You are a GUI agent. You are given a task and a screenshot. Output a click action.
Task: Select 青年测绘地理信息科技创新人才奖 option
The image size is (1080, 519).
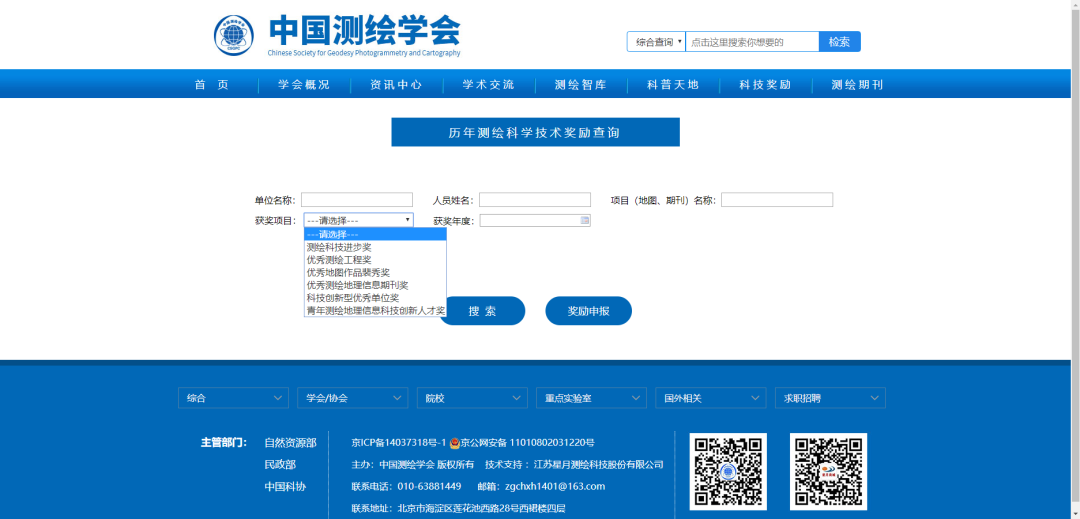[x=375, y=311]
